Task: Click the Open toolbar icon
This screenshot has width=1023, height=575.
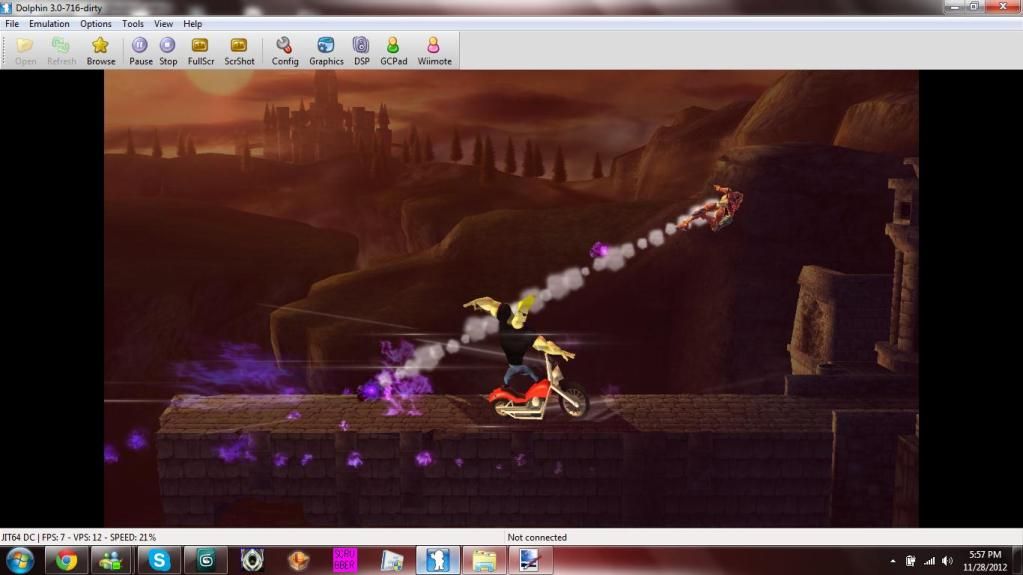Action: click(25, 51)
